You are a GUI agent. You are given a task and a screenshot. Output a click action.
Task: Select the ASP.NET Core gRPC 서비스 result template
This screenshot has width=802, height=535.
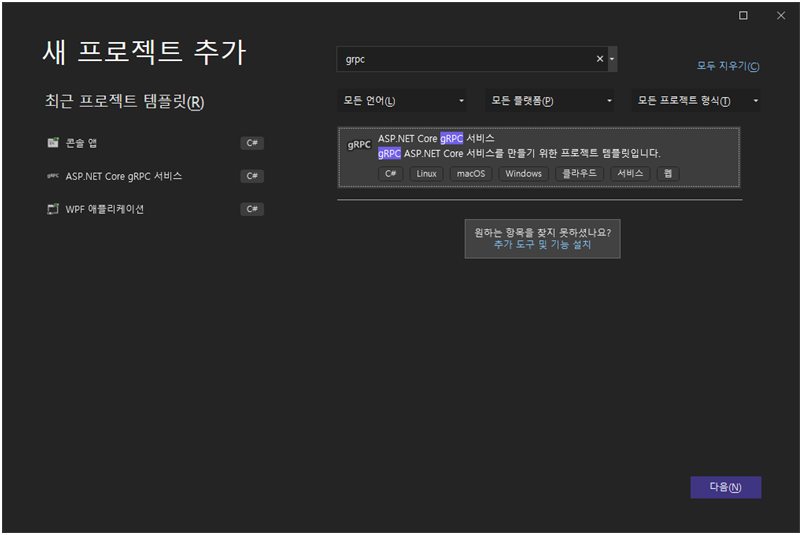(539, 158)
